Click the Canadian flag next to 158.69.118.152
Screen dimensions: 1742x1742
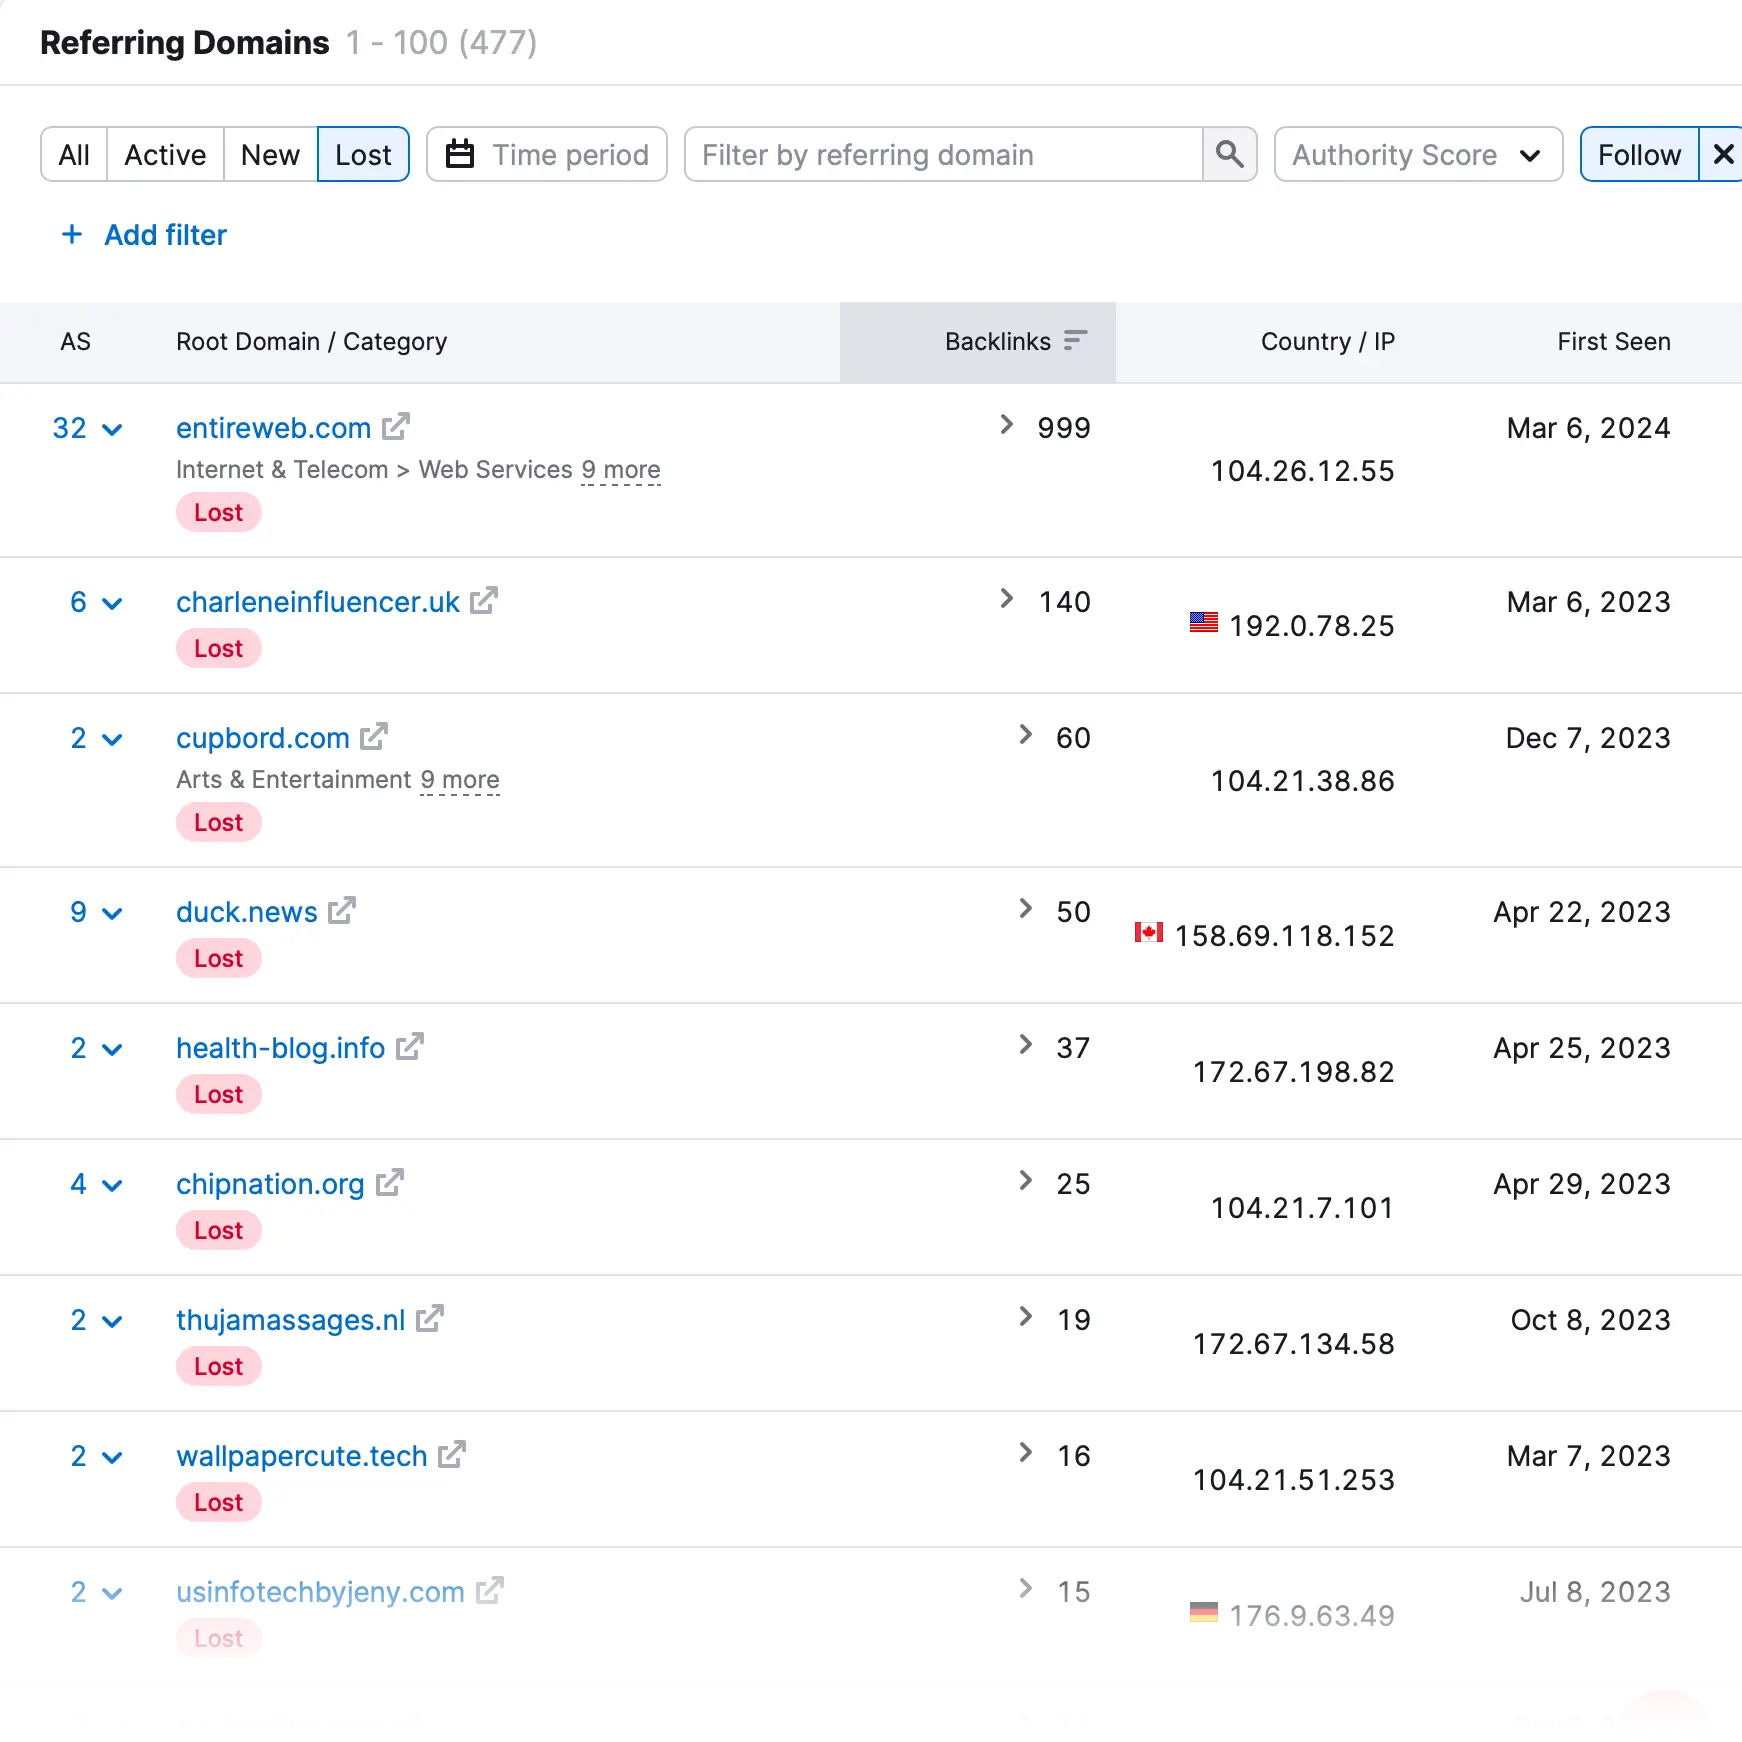(1149, 932)
